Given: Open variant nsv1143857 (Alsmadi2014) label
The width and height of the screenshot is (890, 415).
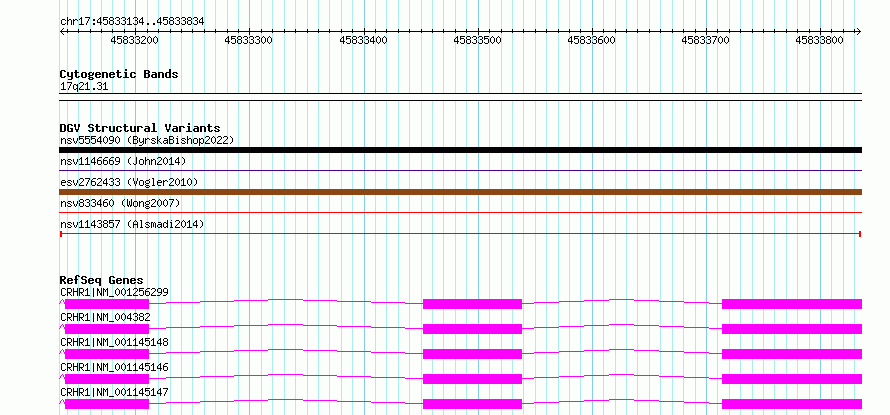Looking at the screenshot, I should tap(132, 224).
